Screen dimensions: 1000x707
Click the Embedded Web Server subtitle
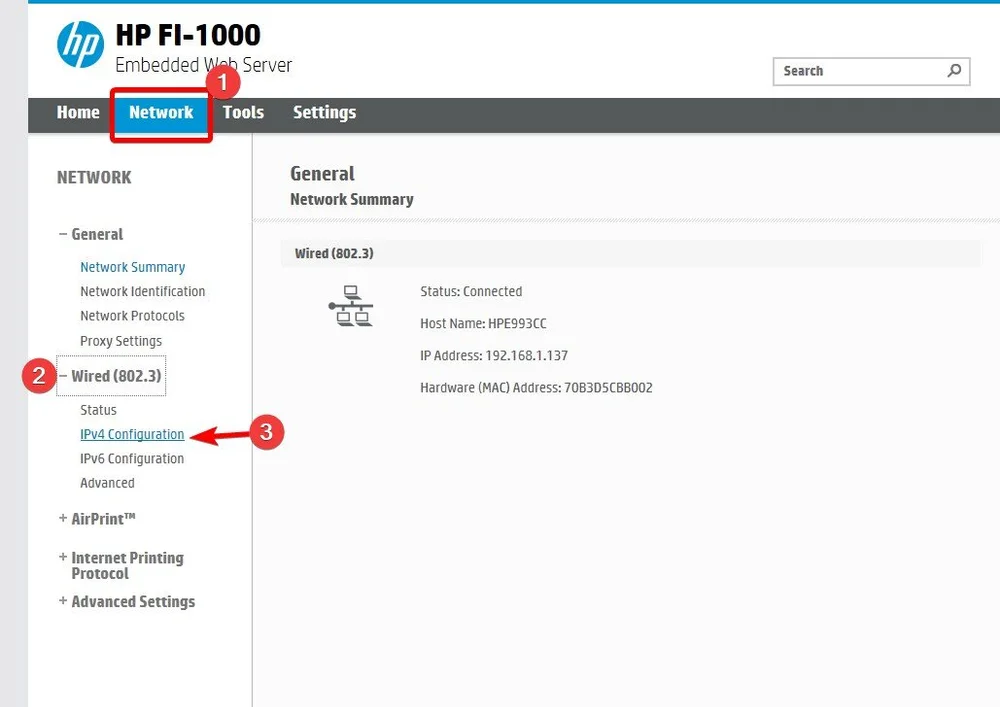point(203,65)
